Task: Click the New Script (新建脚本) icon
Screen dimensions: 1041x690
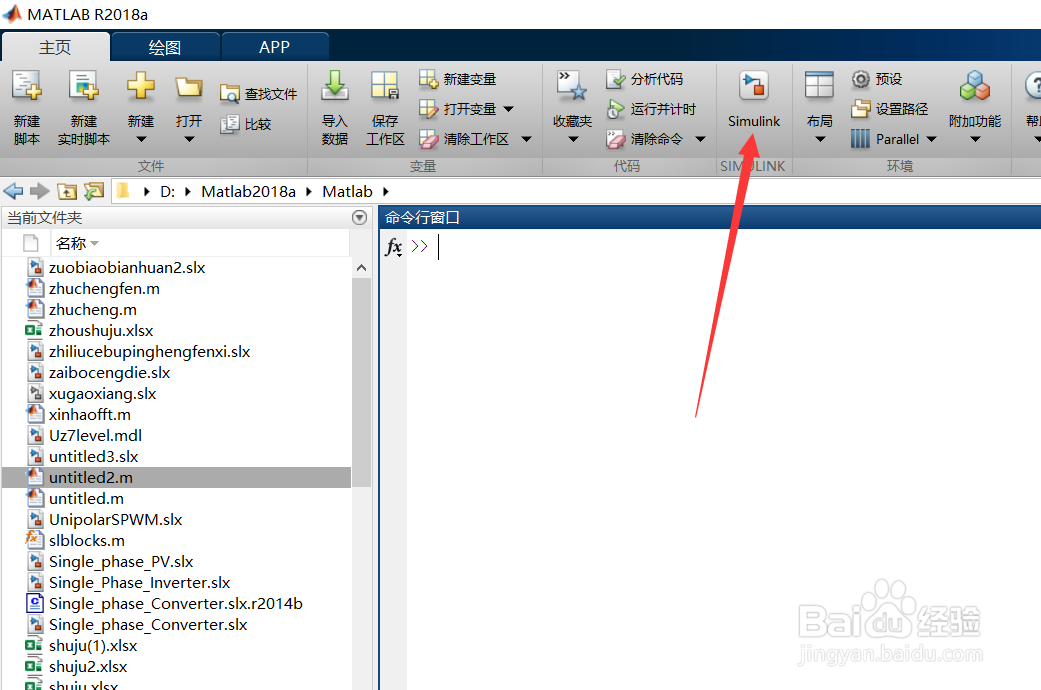Action: [27, 86]
